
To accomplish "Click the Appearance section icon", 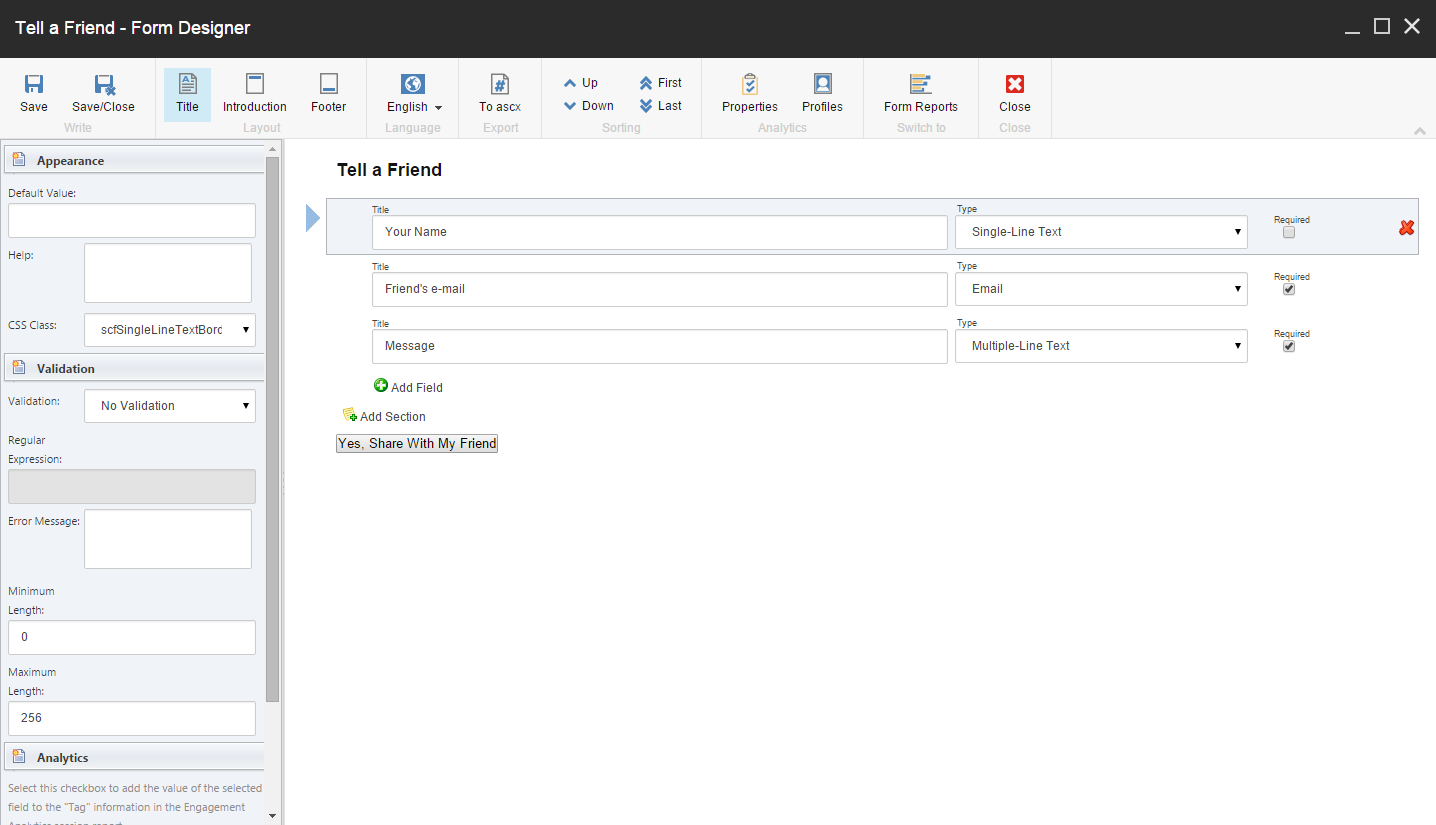I will (x=19, y=160).
